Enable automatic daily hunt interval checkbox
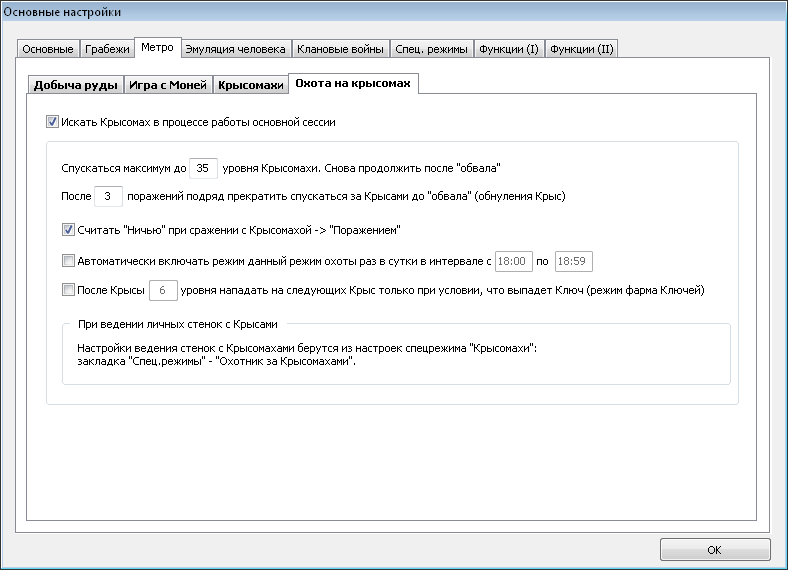 (x=68, y=260)
